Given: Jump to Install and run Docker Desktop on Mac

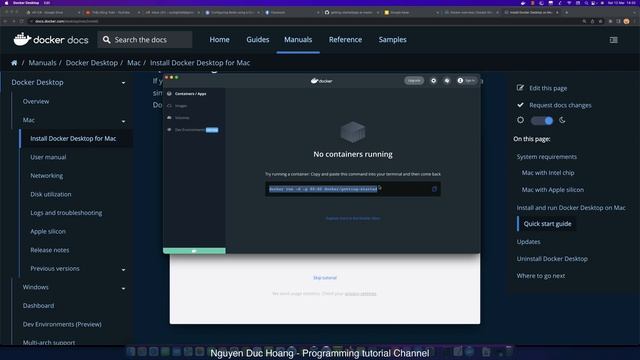Looking at the screenshot, I should pyautogui.click(x=571, y=208).
